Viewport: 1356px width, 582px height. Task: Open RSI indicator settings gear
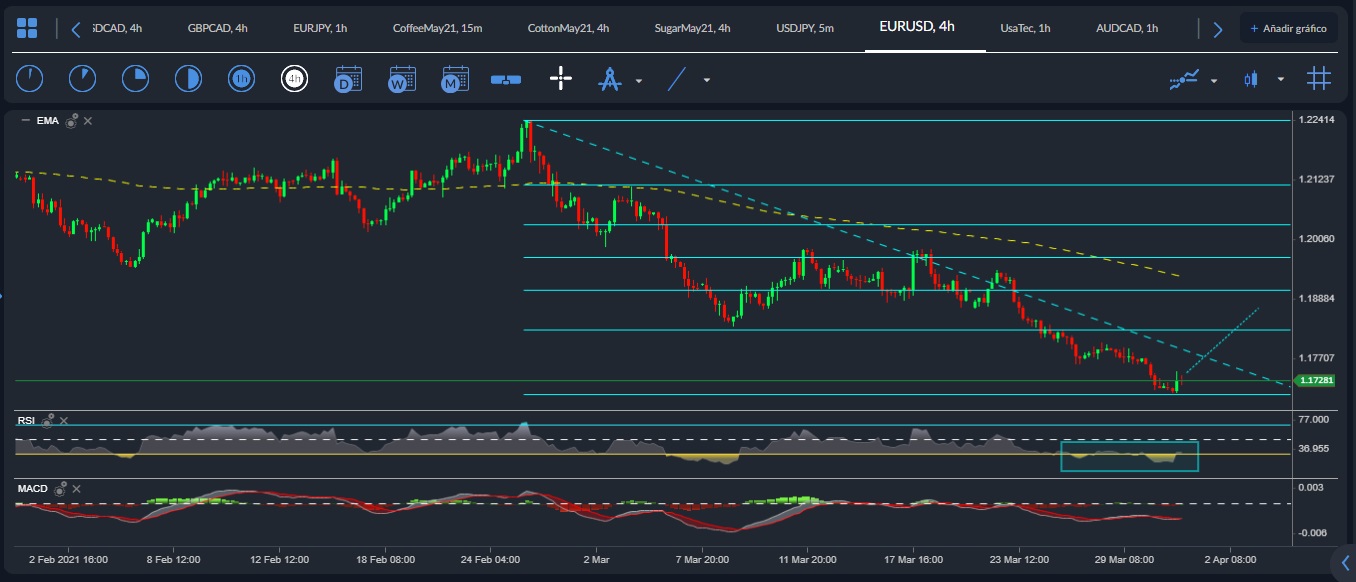49,421
